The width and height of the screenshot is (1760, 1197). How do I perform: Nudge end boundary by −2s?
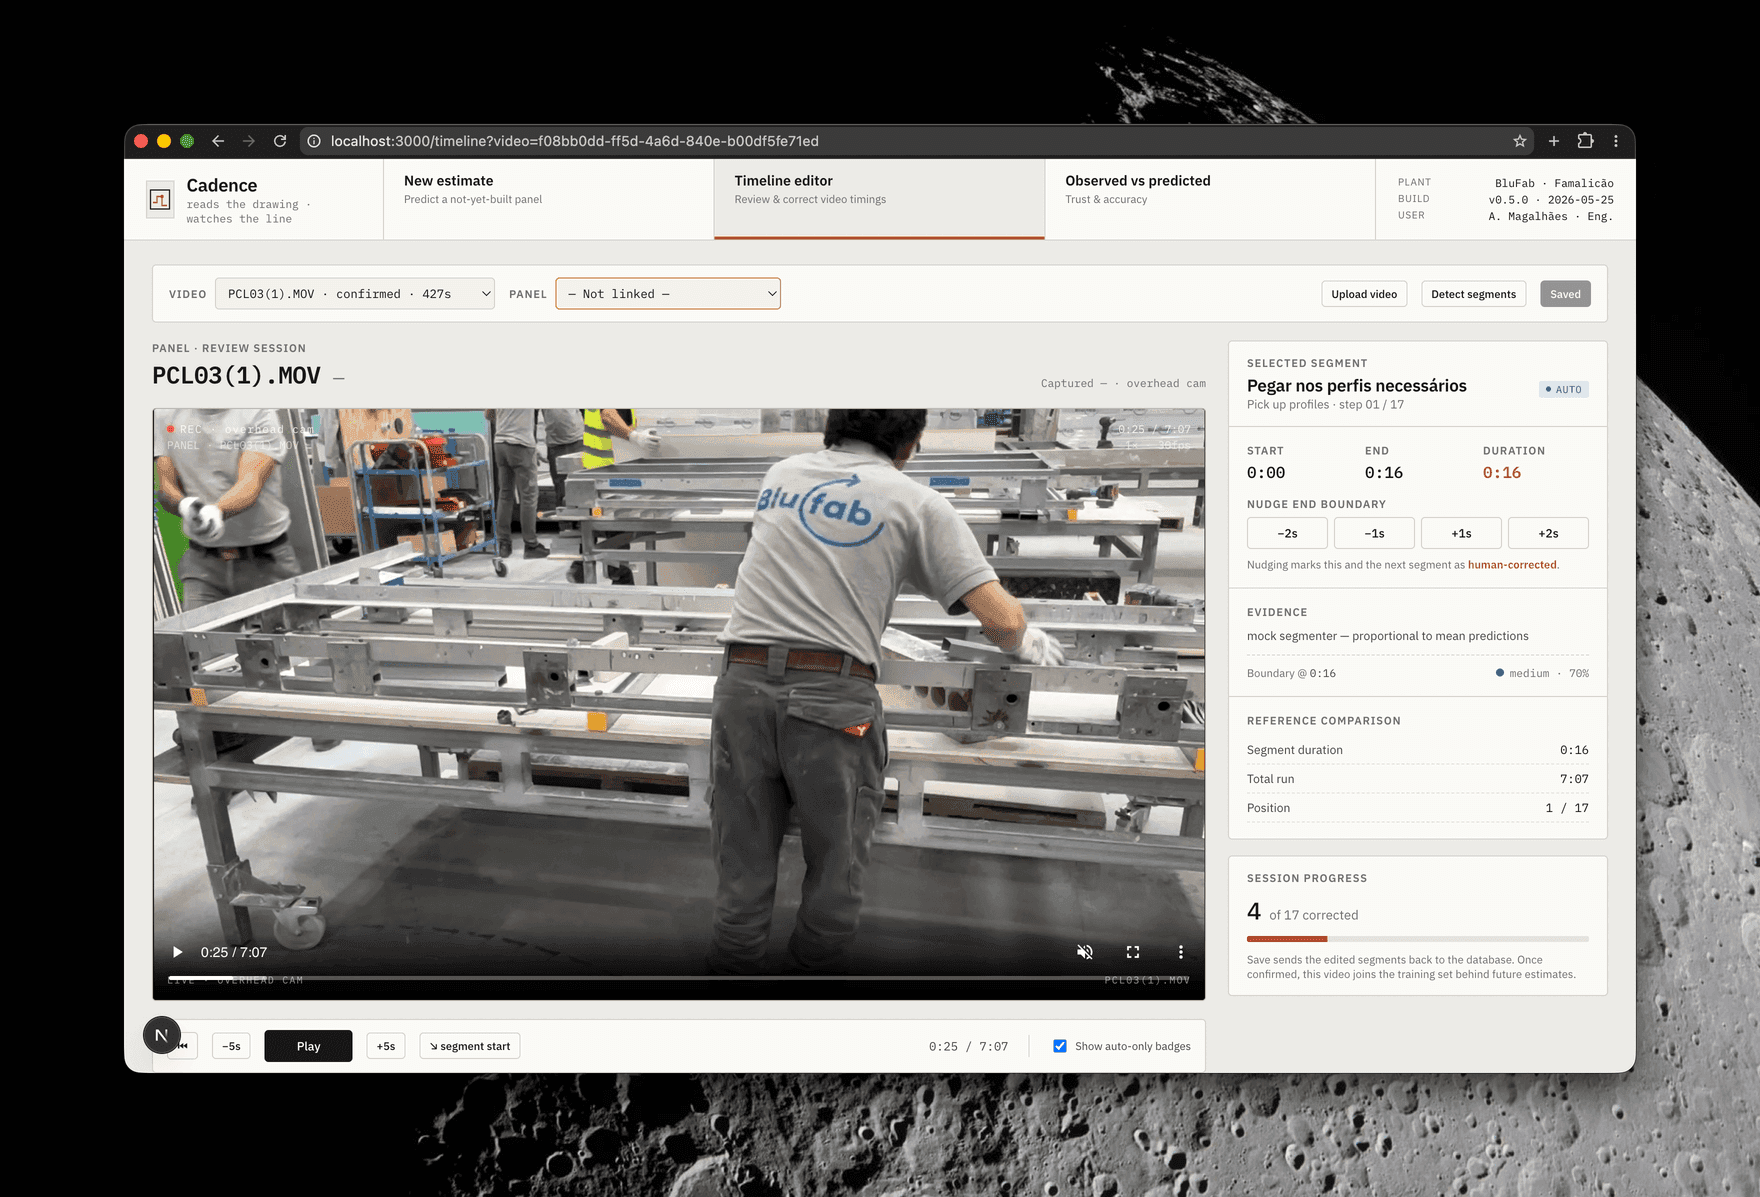pos(1287,533)
